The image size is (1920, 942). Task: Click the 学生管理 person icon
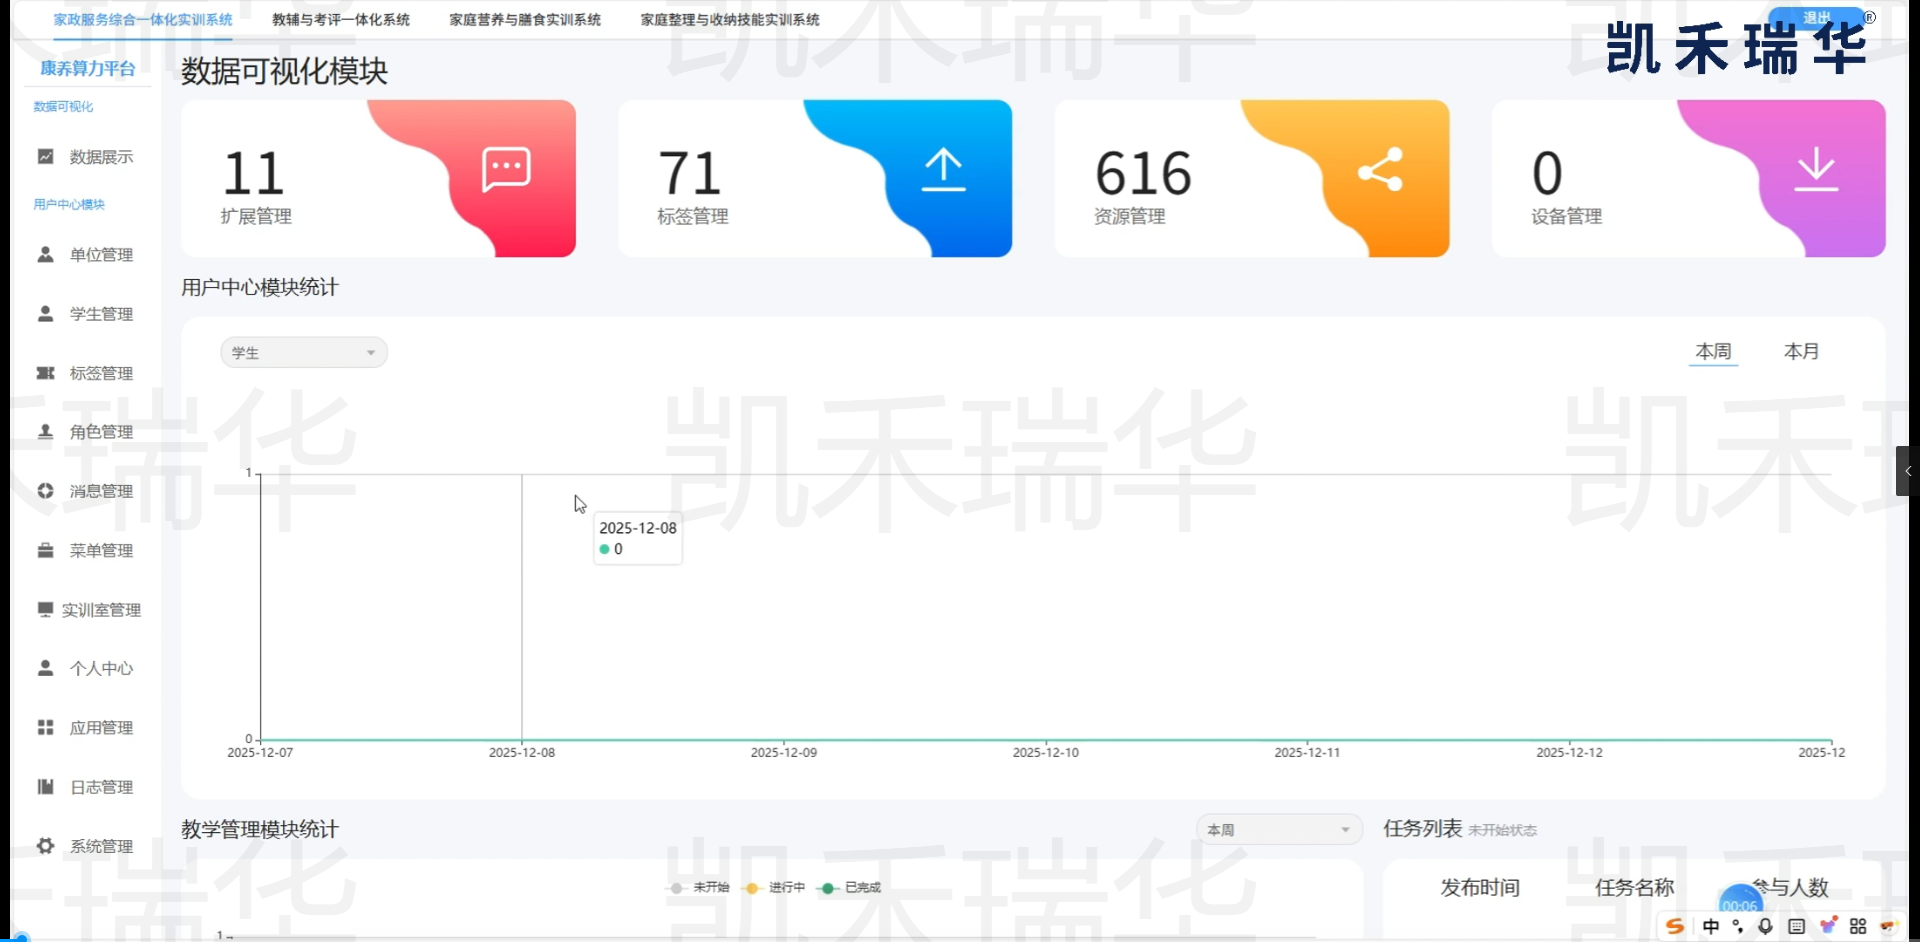pyautogui.click(x=45, y=313)
